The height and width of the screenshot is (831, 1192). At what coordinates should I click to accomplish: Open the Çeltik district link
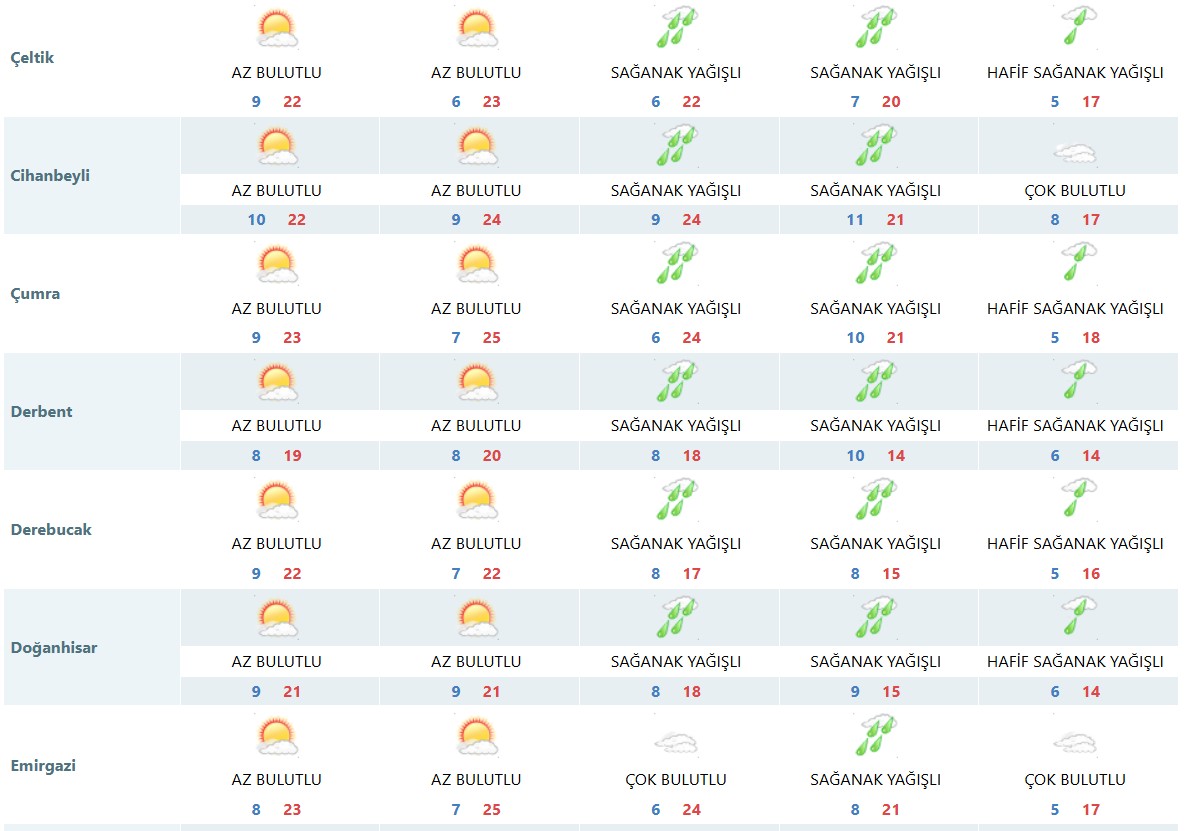click(x=32, y=58)
